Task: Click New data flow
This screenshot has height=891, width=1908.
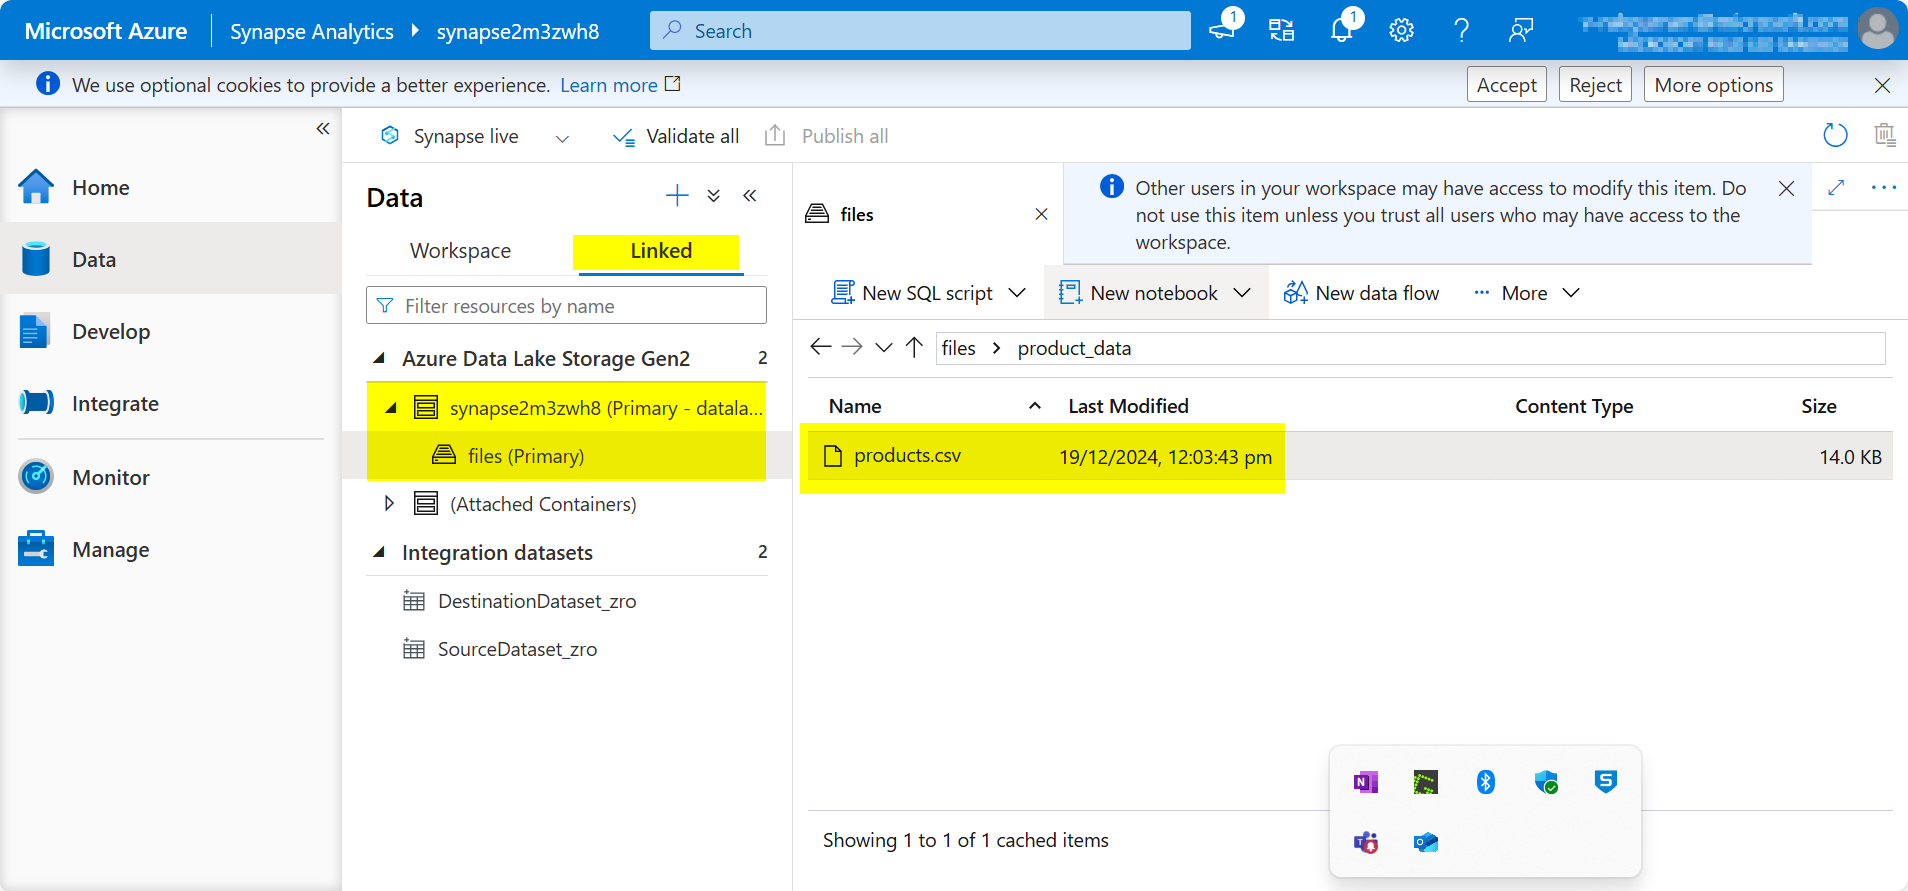Action: point(1362,293)
